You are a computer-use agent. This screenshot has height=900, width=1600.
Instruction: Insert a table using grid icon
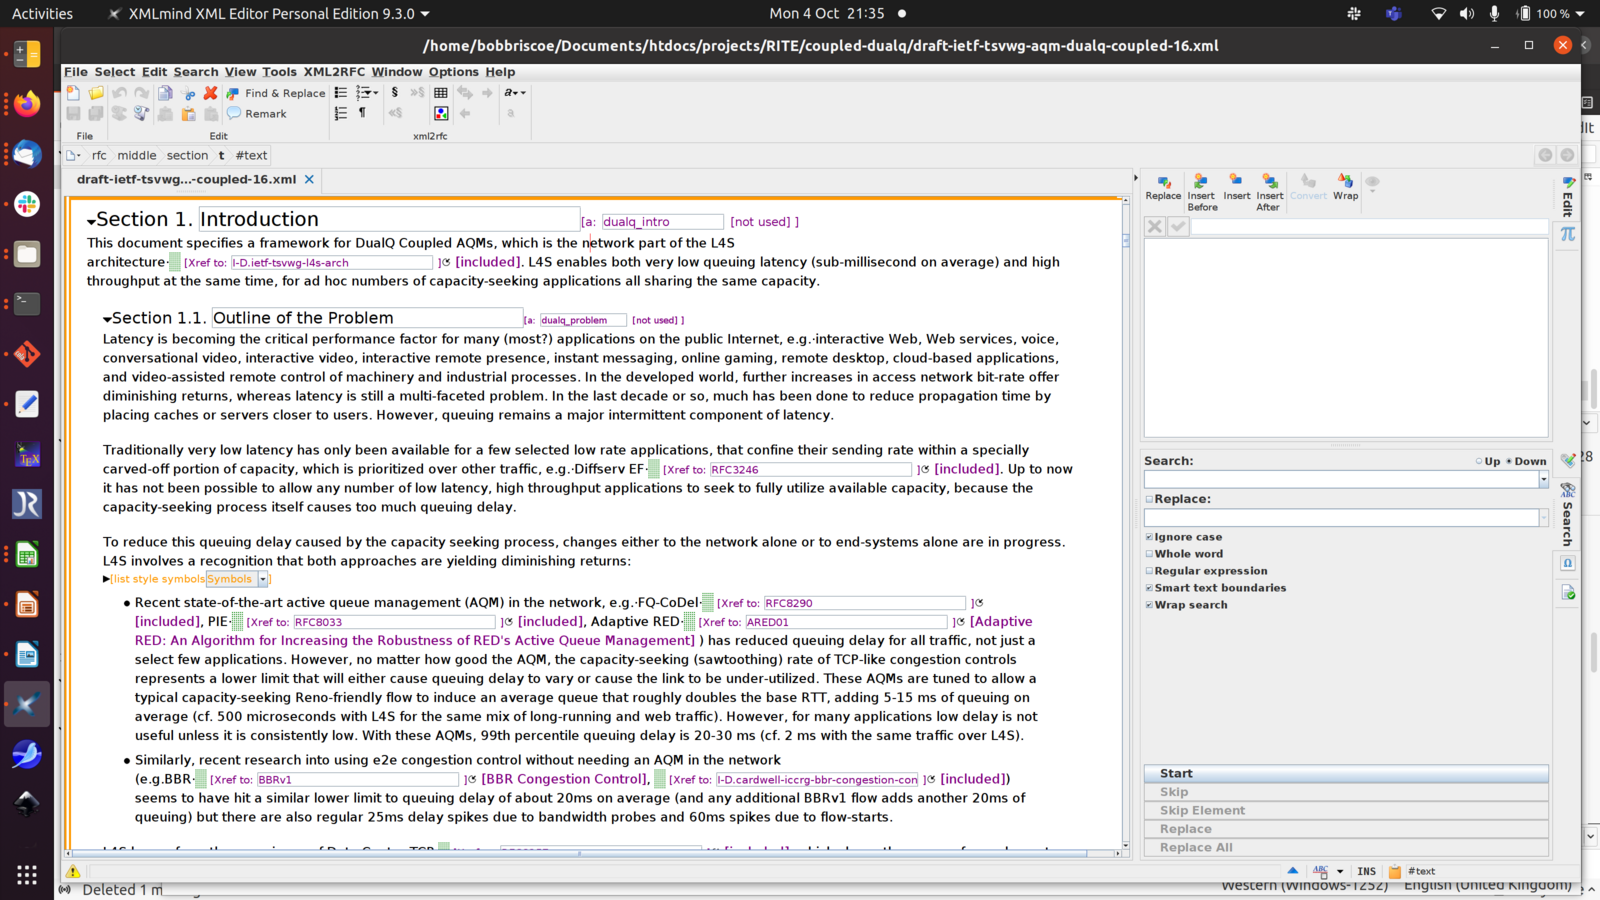pos(441,93)
